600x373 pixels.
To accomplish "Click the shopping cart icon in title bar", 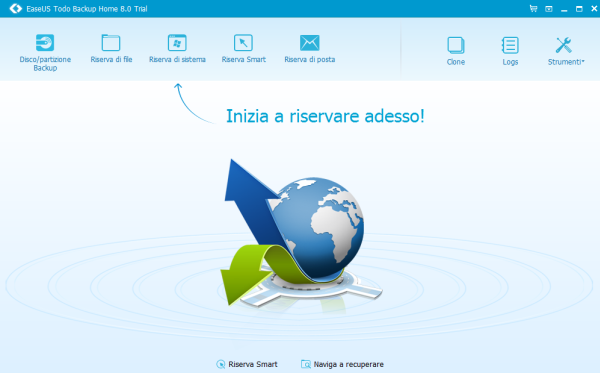I will [533, 8].
